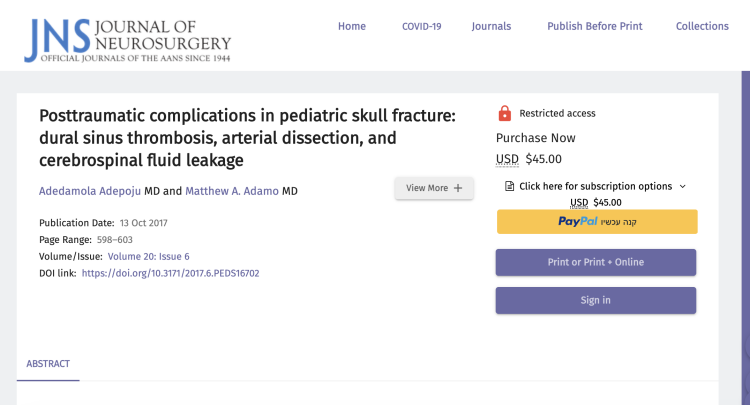The height and width of the screenshot is (405, 750).
Task: Open the Journals menu
Action: [491, 26]
